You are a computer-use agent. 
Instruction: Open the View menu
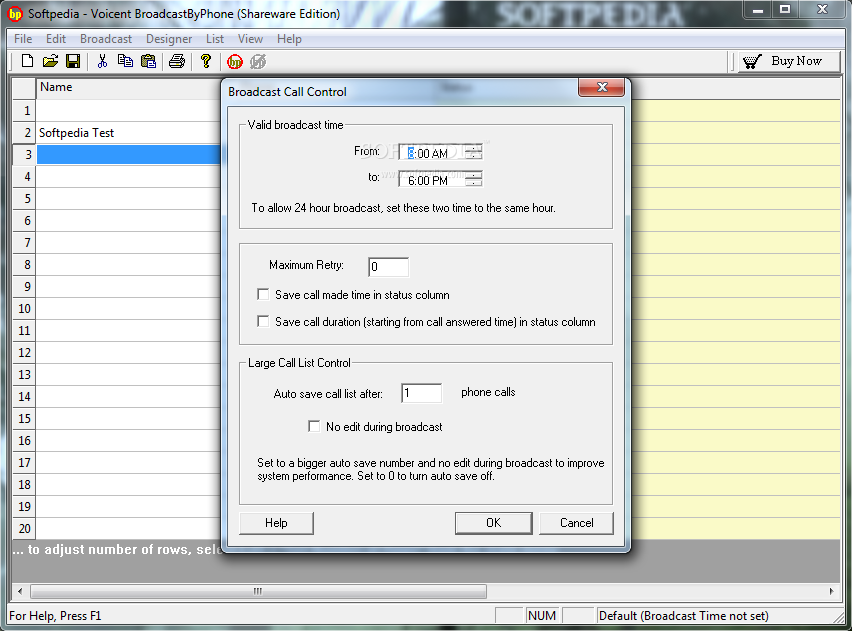tap(250, 39)
